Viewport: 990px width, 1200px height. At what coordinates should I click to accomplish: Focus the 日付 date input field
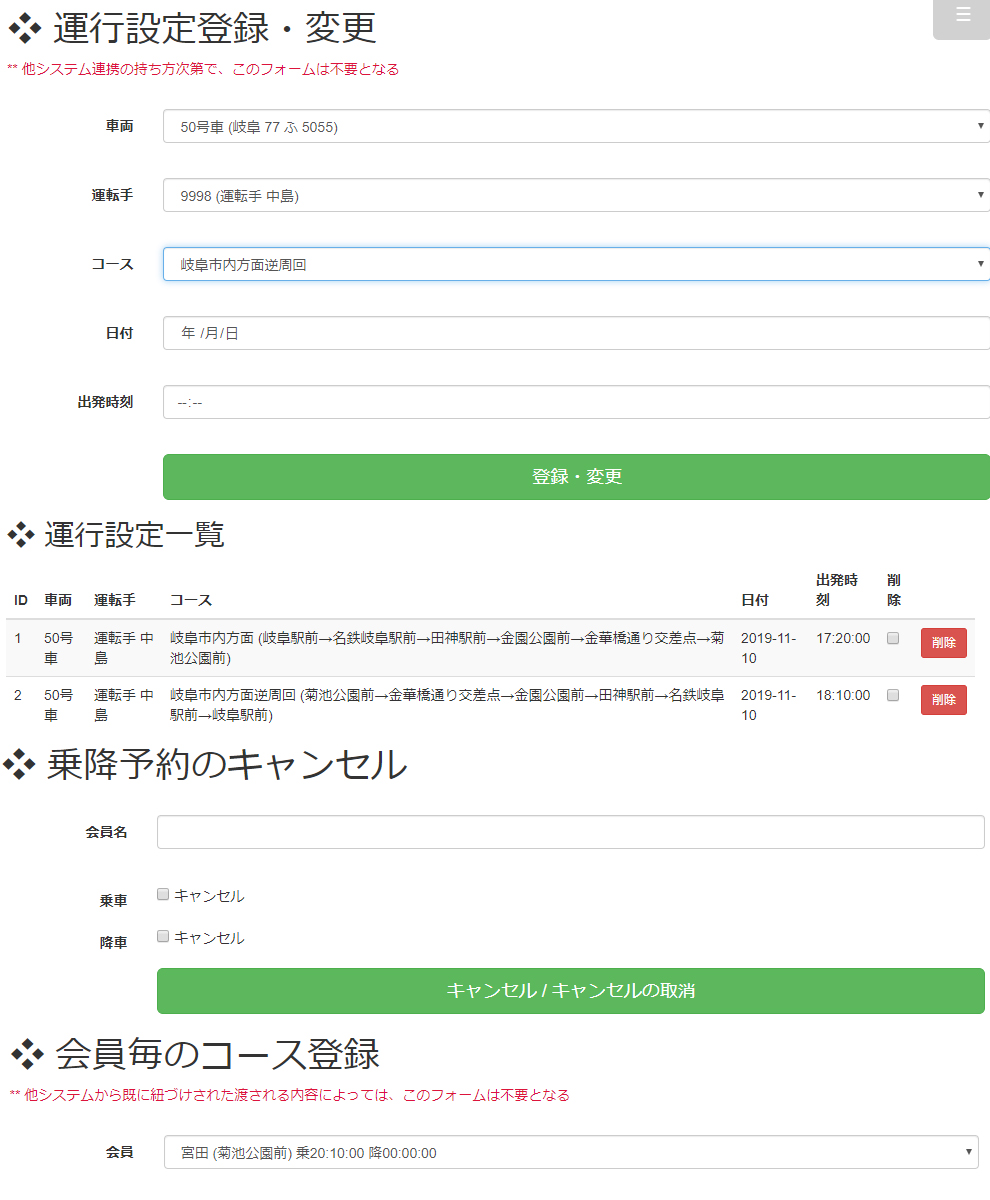[x=576, y=334]
